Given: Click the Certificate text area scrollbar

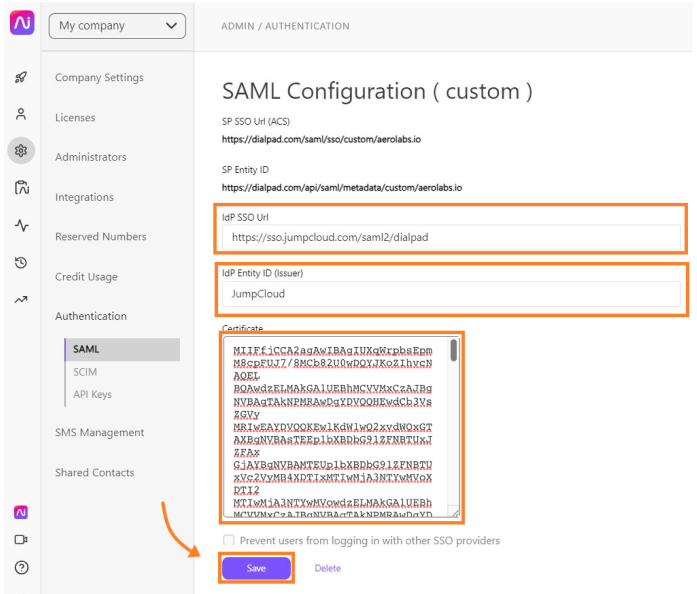Looking at the screenshot, I should pos(453,350).
